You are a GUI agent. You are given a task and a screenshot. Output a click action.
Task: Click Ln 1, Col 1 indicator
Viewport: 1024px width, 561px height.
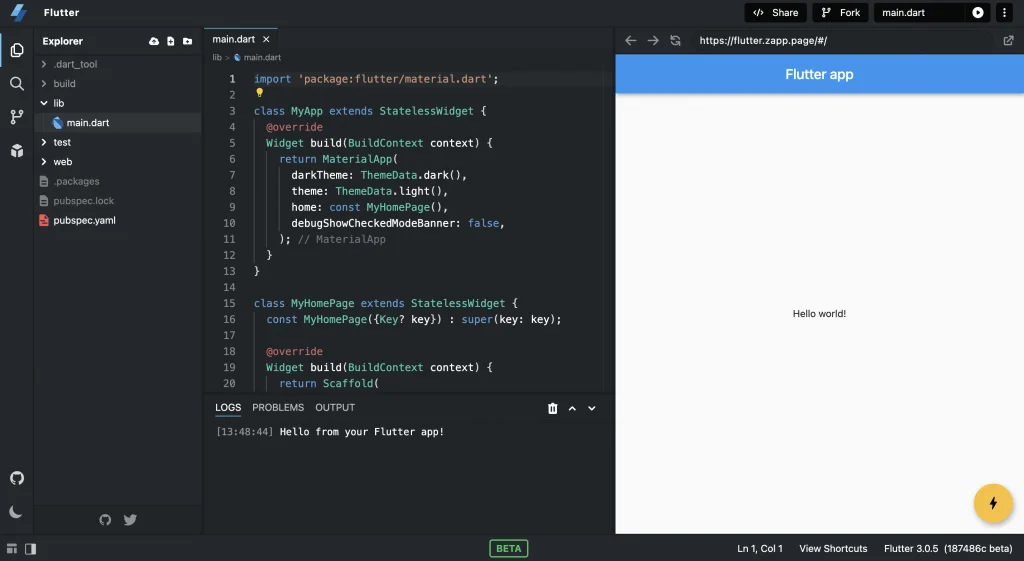pyautogui.click(x=760, y=549)
